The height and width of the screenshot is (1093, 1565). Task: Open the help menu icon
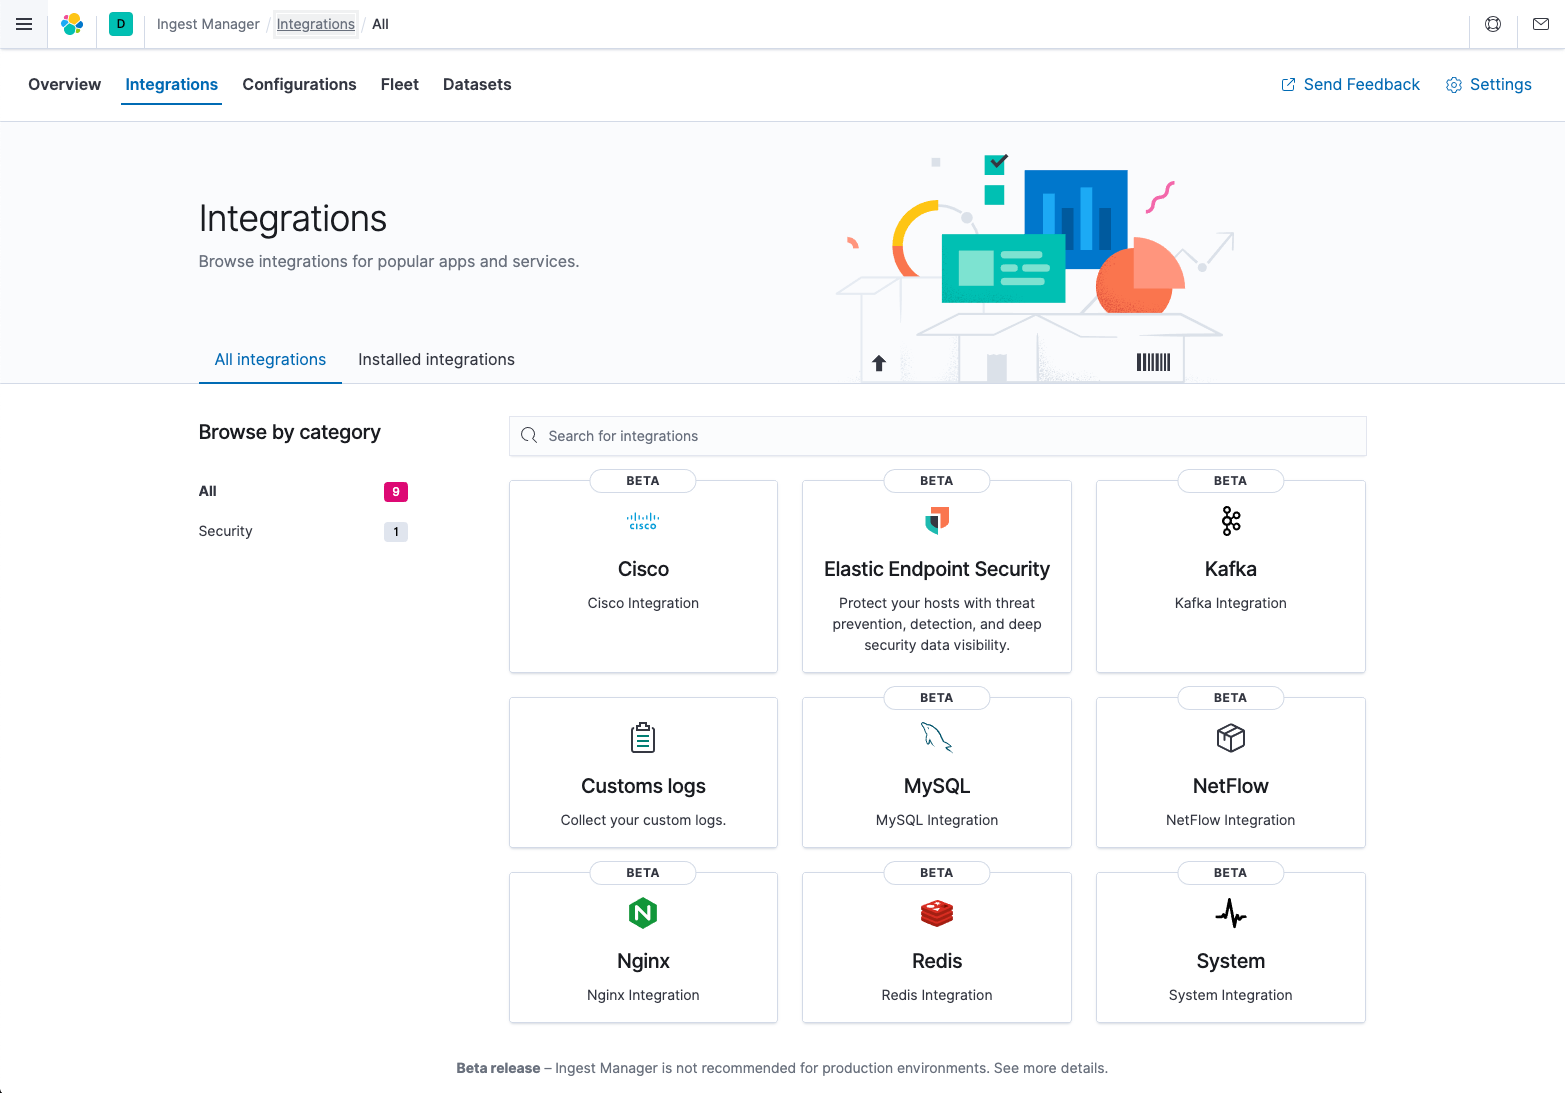pyautogui.click(x=1493, y=24)
